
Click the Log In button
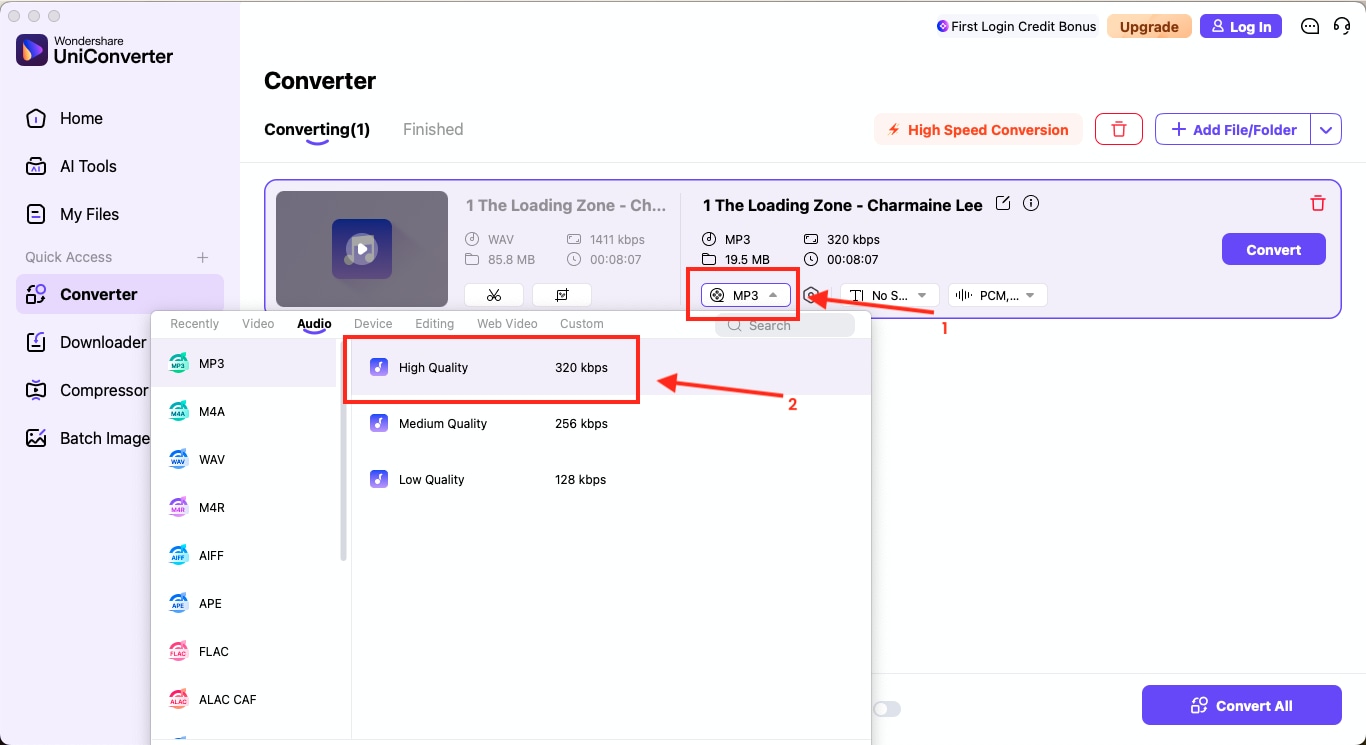[x=1240, y=27]
